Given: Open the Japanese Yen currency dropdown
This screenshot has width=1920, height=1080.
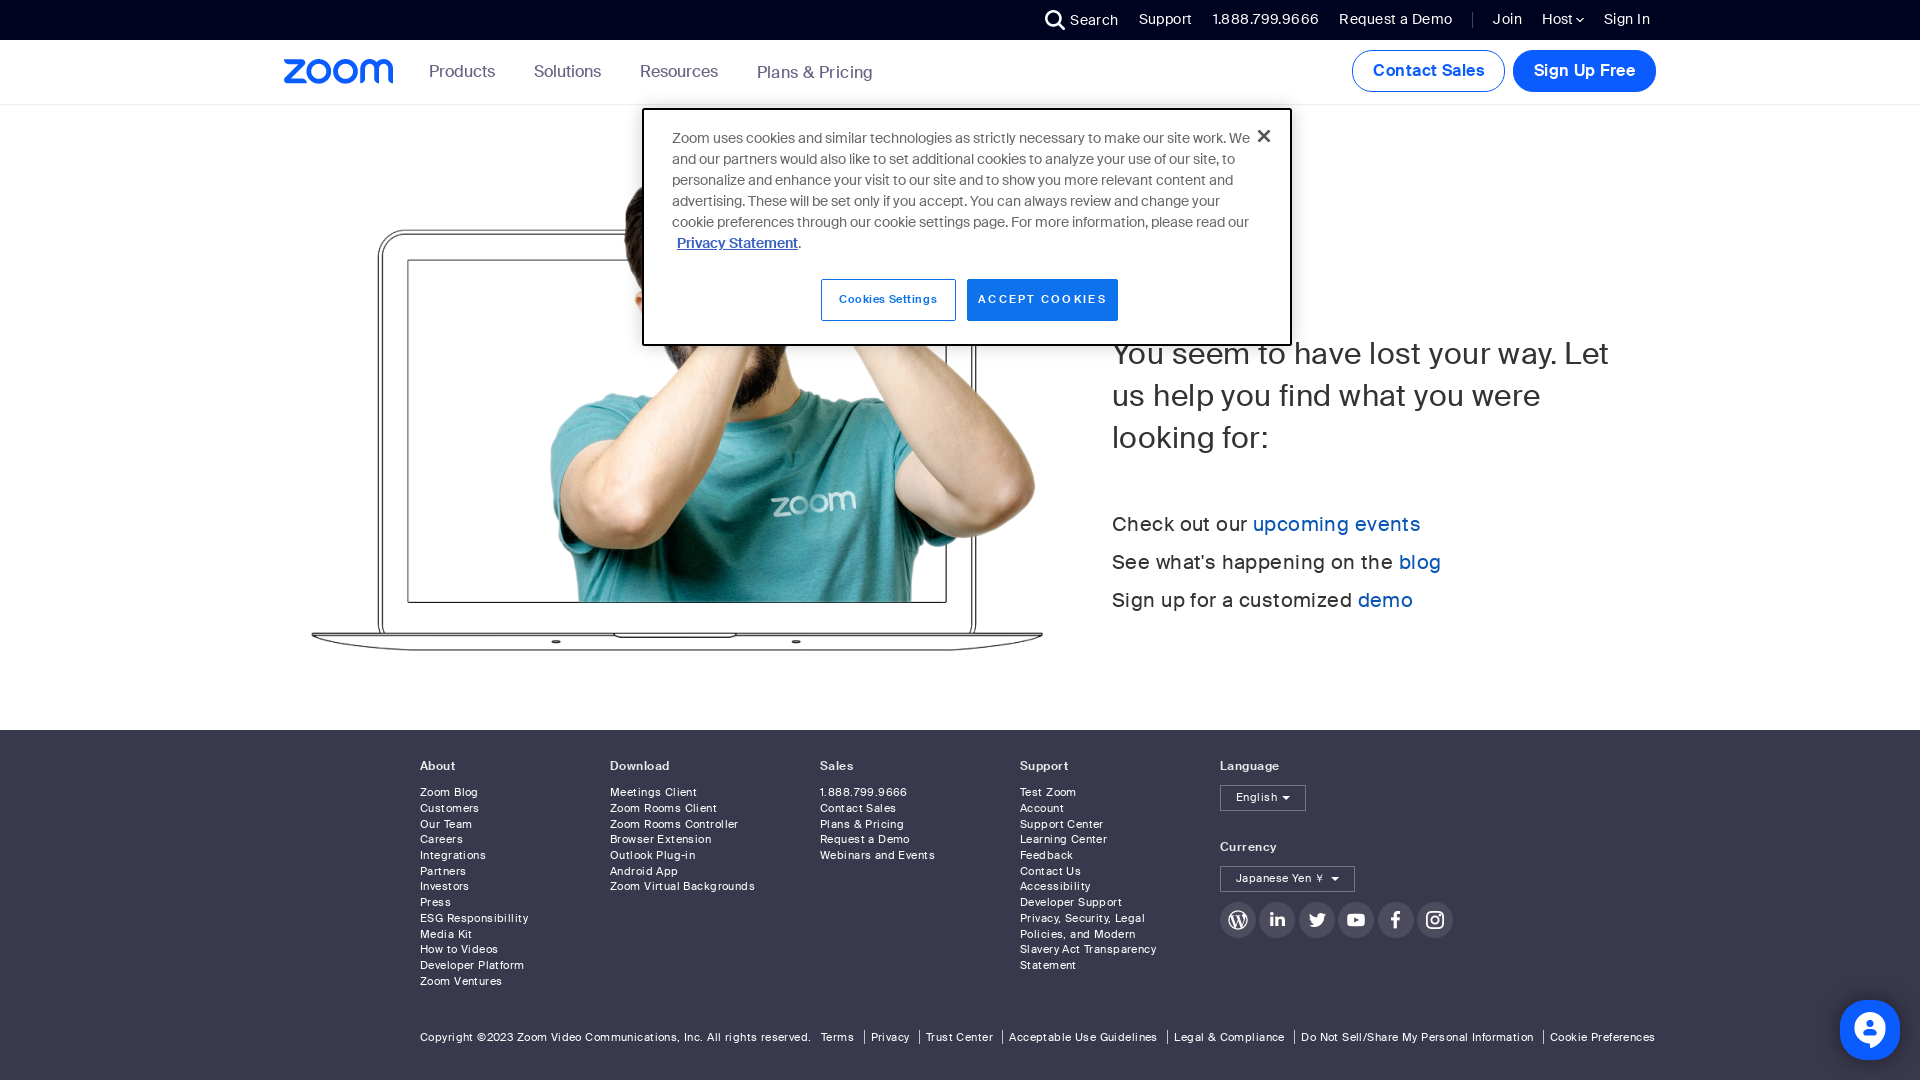Looking at the screenshot, I should click(x=1287, y=879).
